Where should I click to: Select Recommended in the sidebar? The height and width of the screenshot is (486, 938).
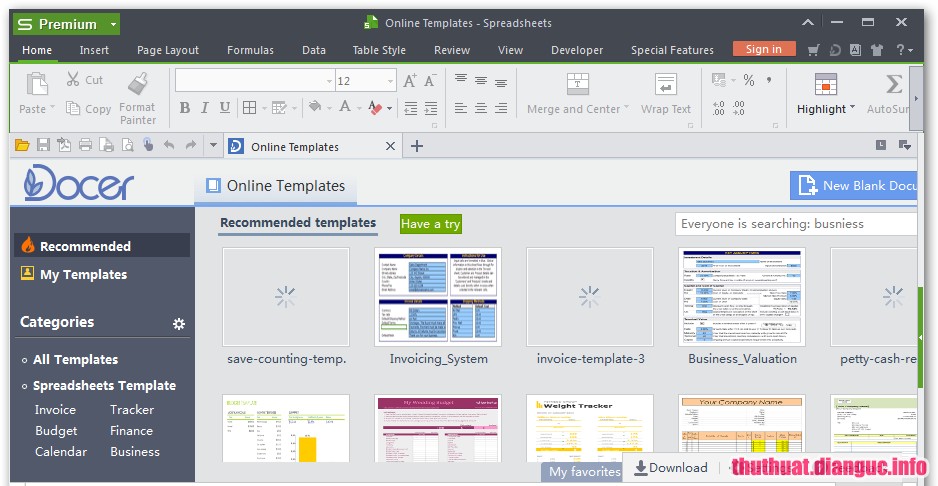point(102,246)
